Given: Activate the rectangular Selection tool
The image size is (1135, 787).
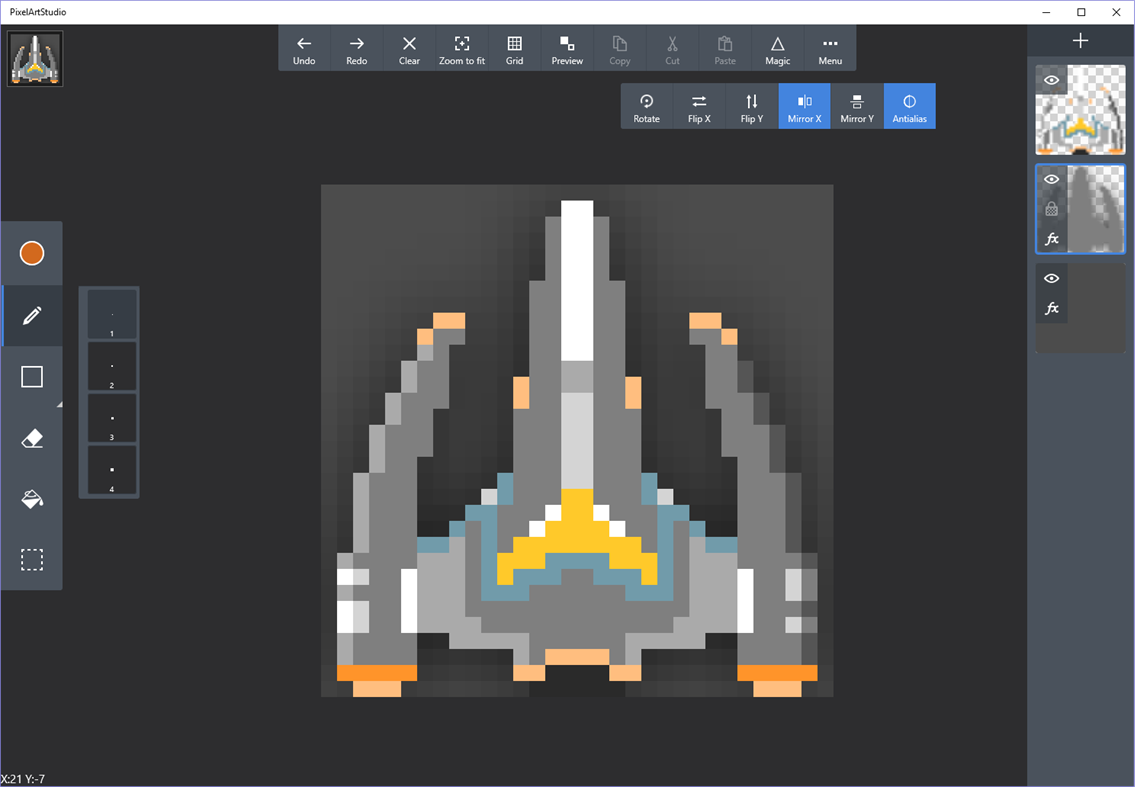Looking at the screenshot, I should tap(31, 560).
